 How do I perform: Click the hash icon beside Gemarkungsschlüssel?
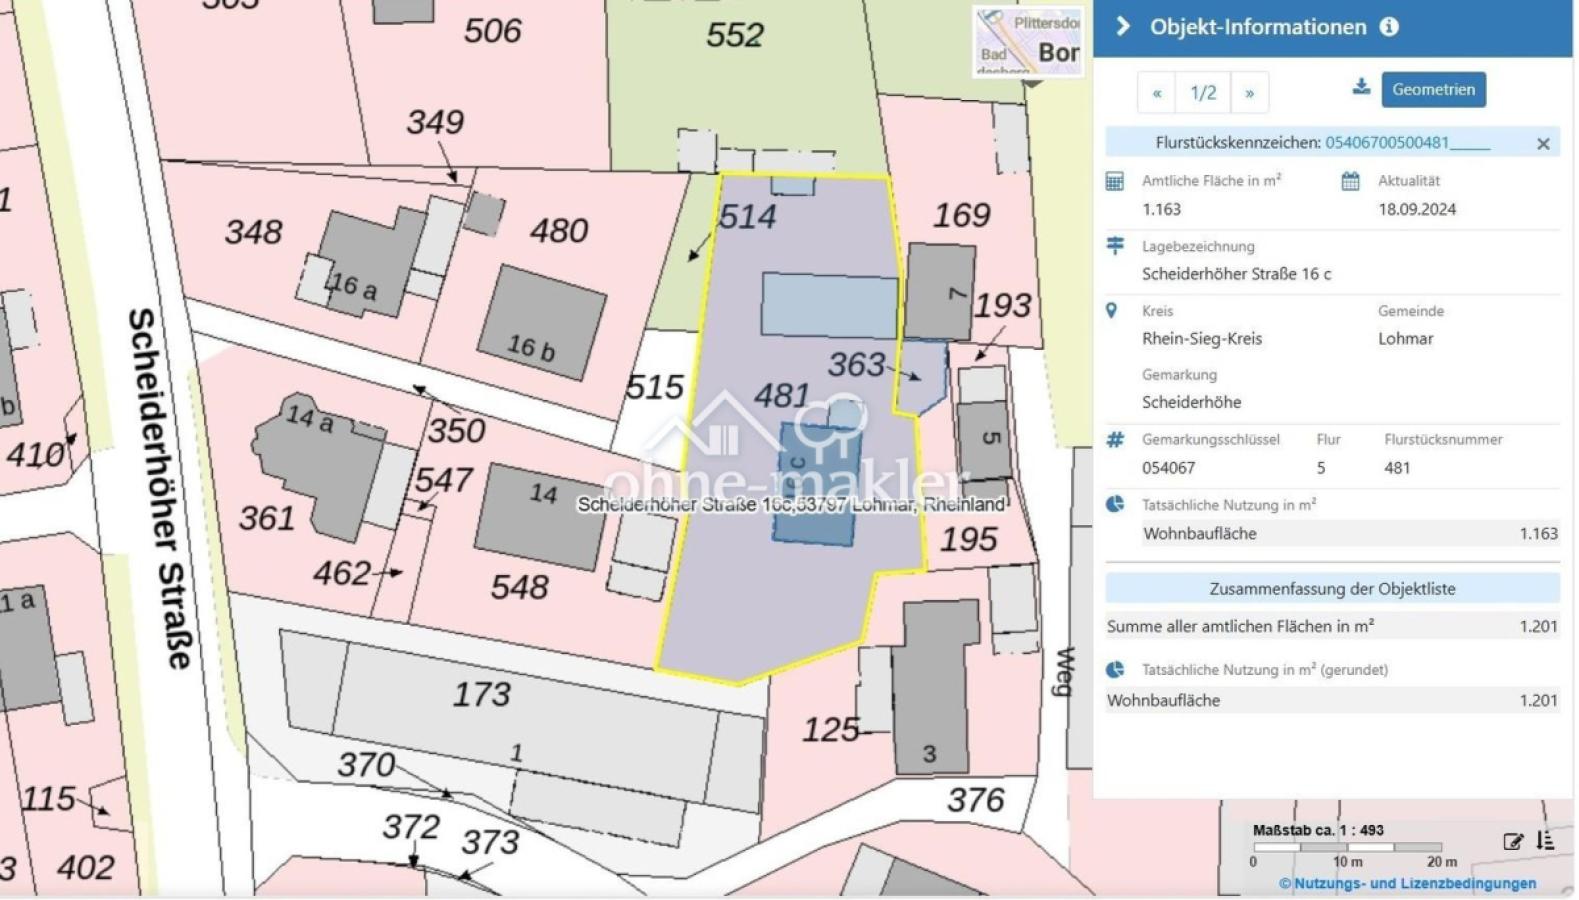coord(1115,439)
